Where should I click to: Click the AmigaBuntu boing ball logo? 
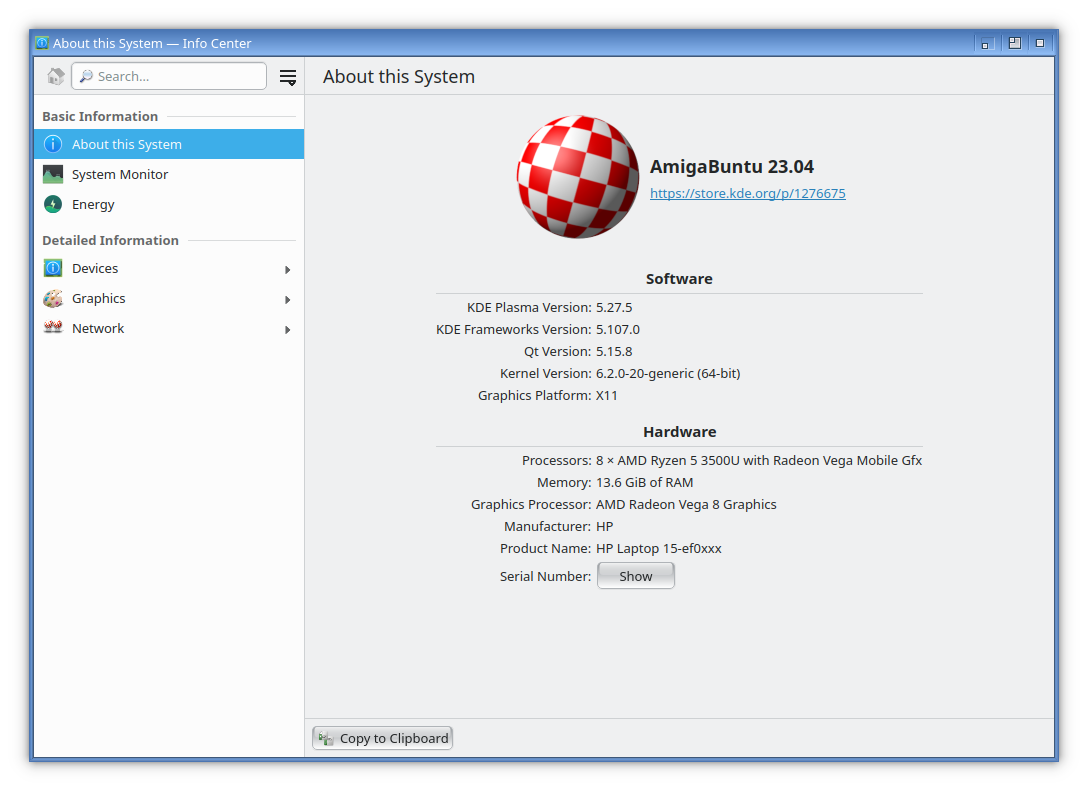point(577,177)
